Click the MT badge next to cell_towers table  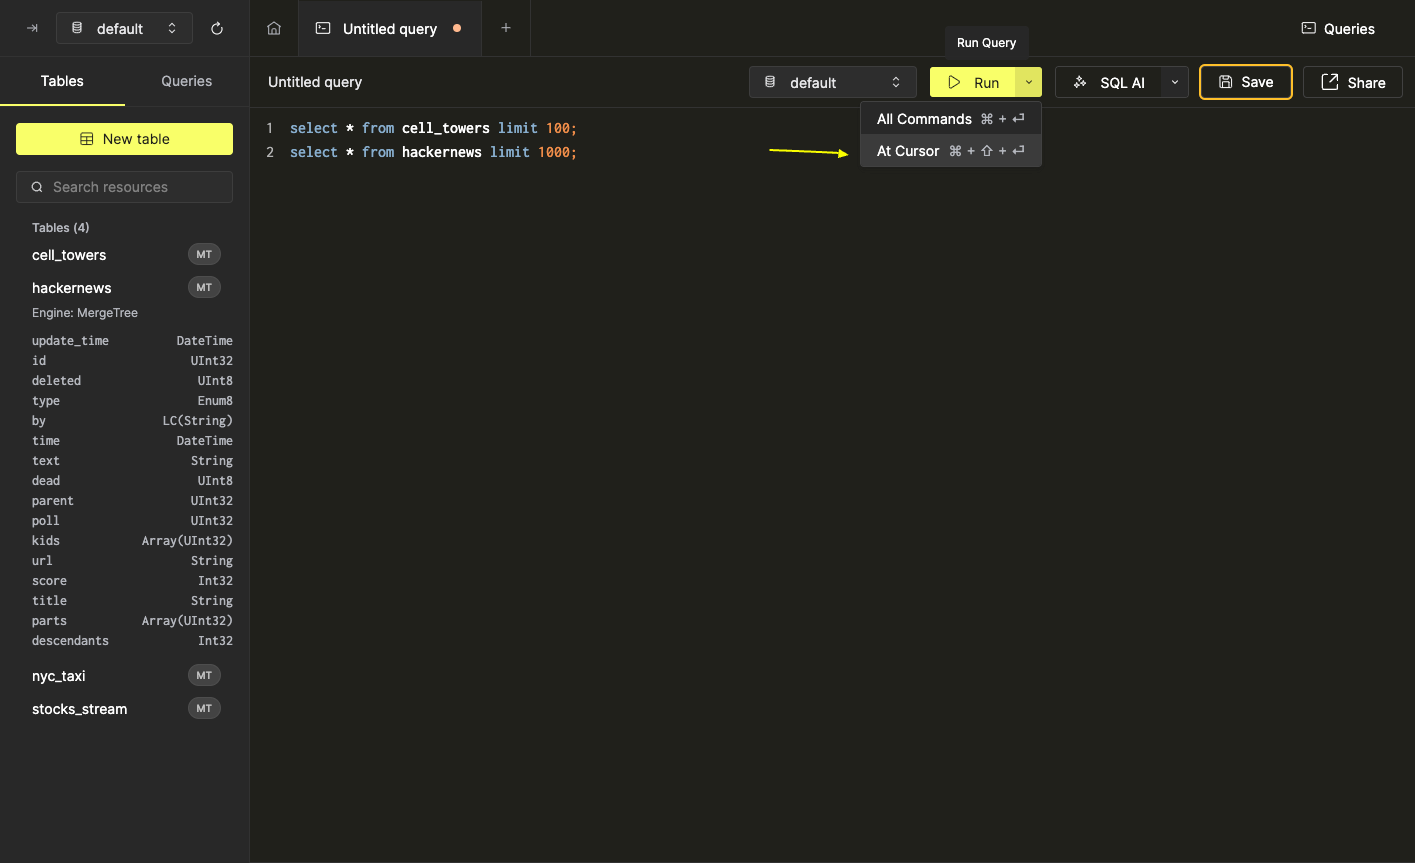tap(204, 254)
